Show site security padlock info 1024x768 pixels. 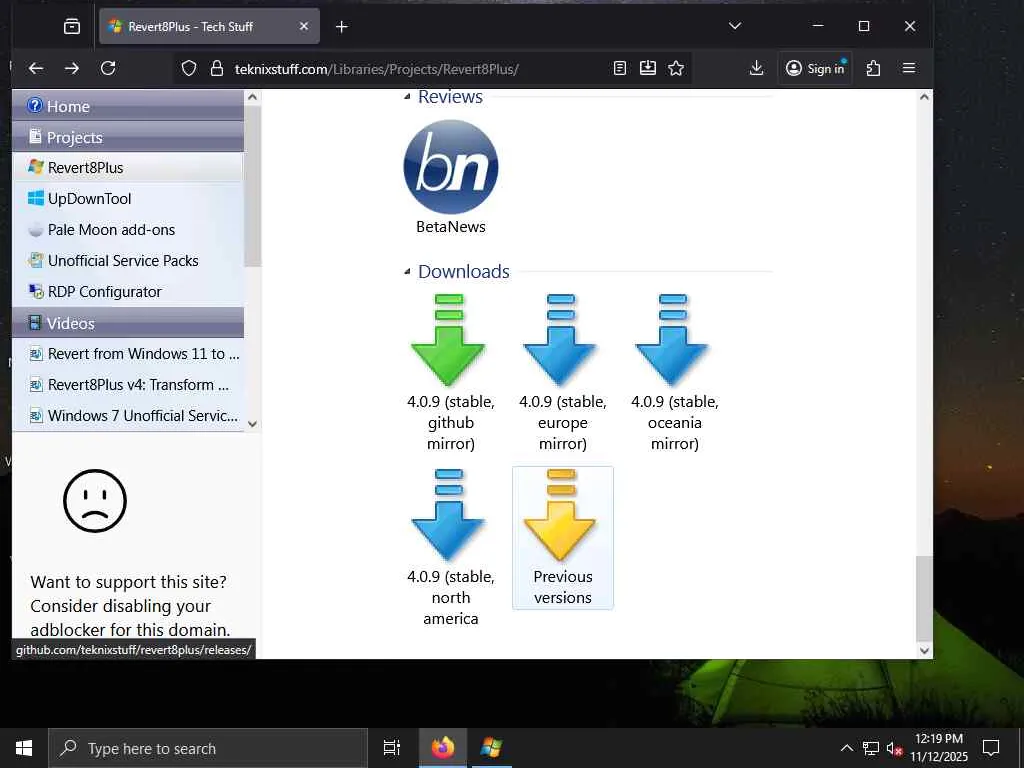point(217,69)
